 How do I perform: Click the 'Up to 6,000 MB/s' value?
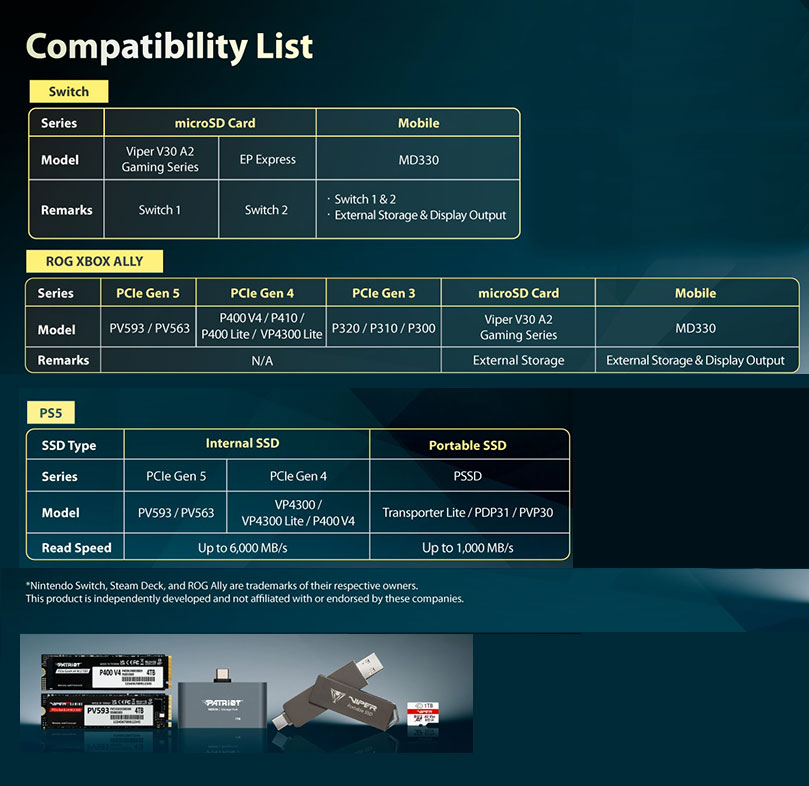point(242,548)
